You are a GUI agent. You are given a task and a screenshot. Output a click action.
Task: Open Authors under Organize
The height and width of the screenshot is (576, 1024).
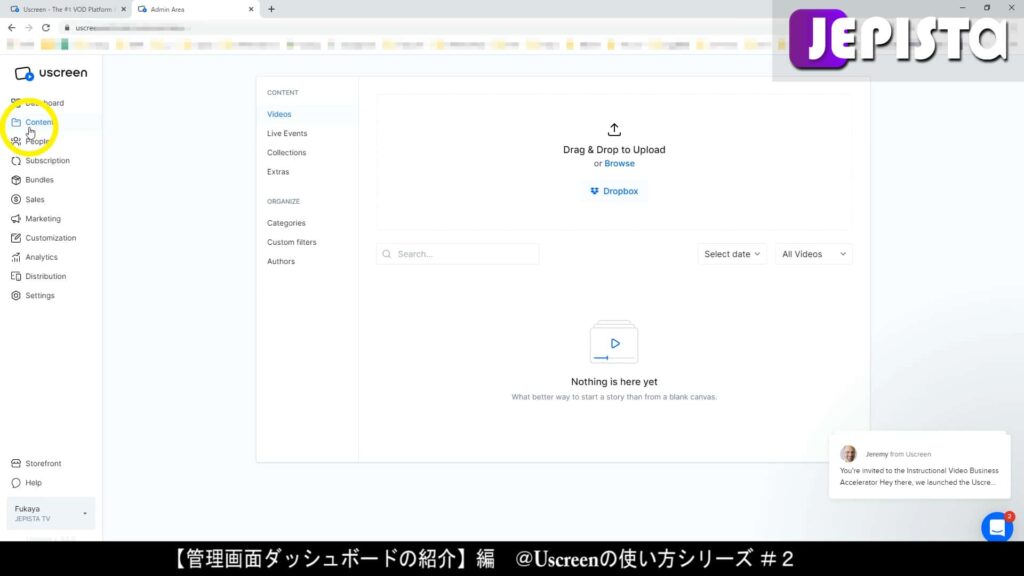(281, 261)
